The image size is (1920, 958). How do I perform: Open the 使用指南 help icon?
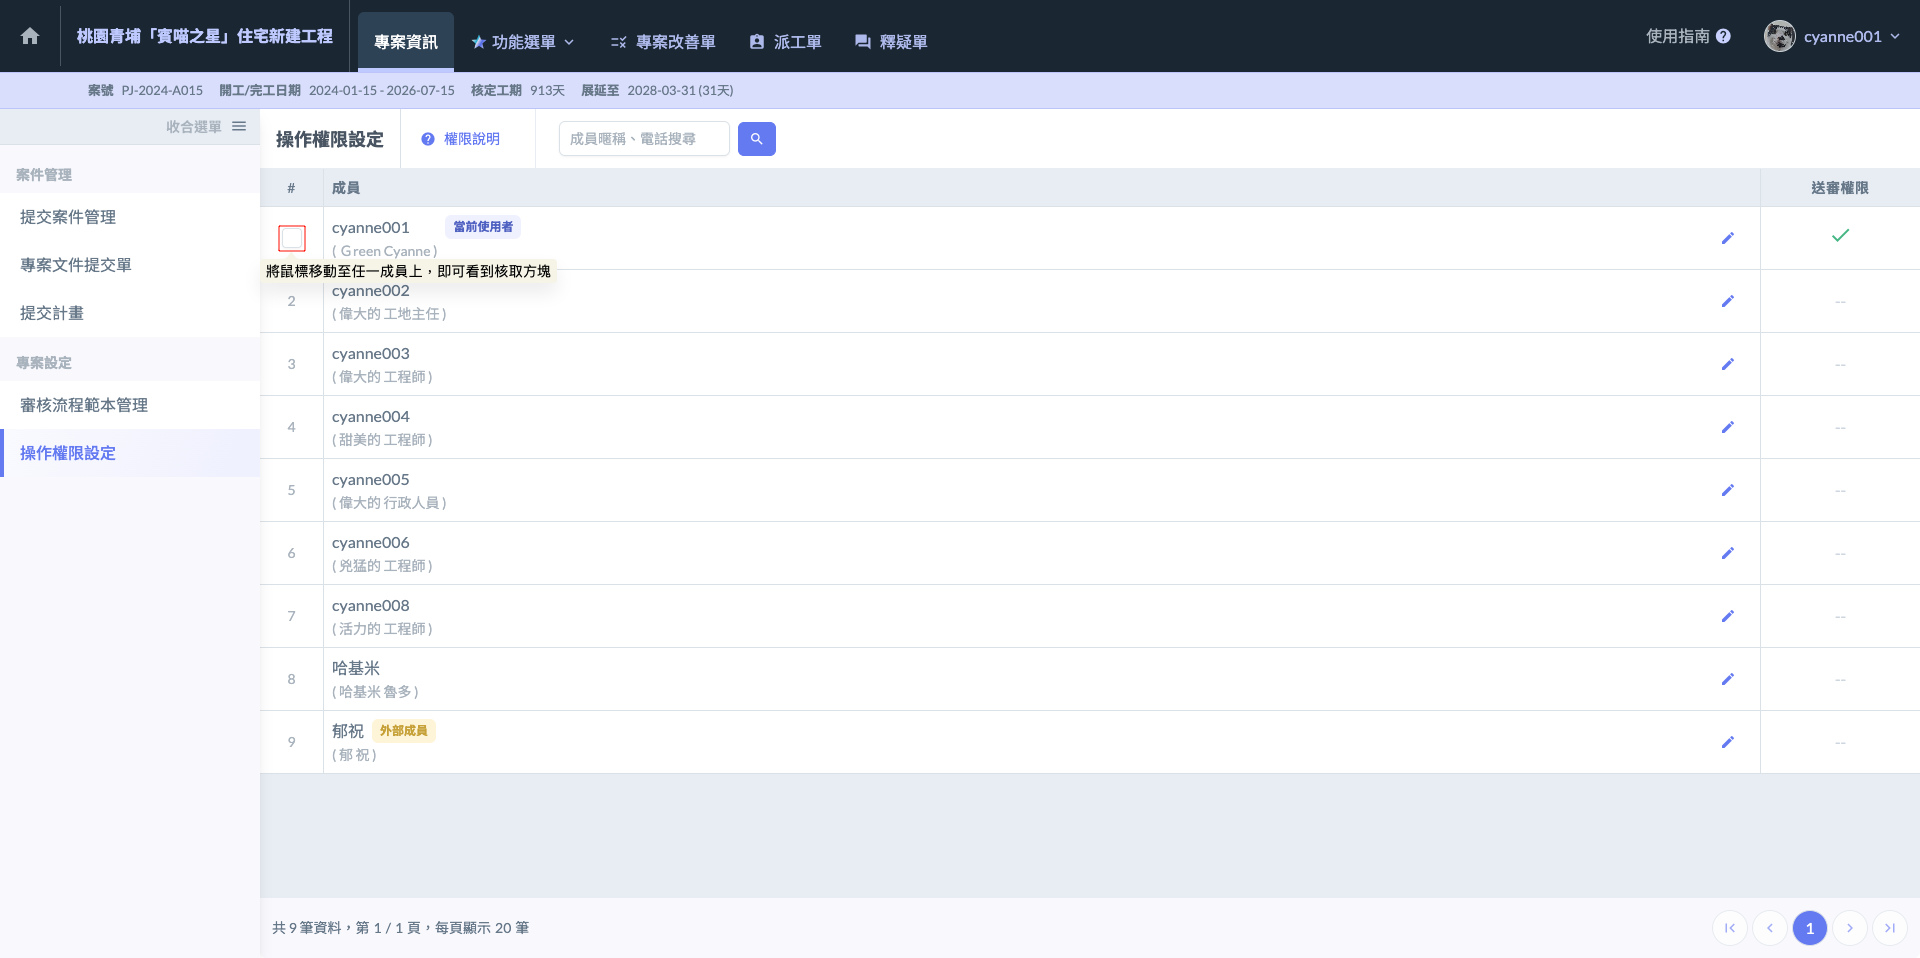[1723, 36]
